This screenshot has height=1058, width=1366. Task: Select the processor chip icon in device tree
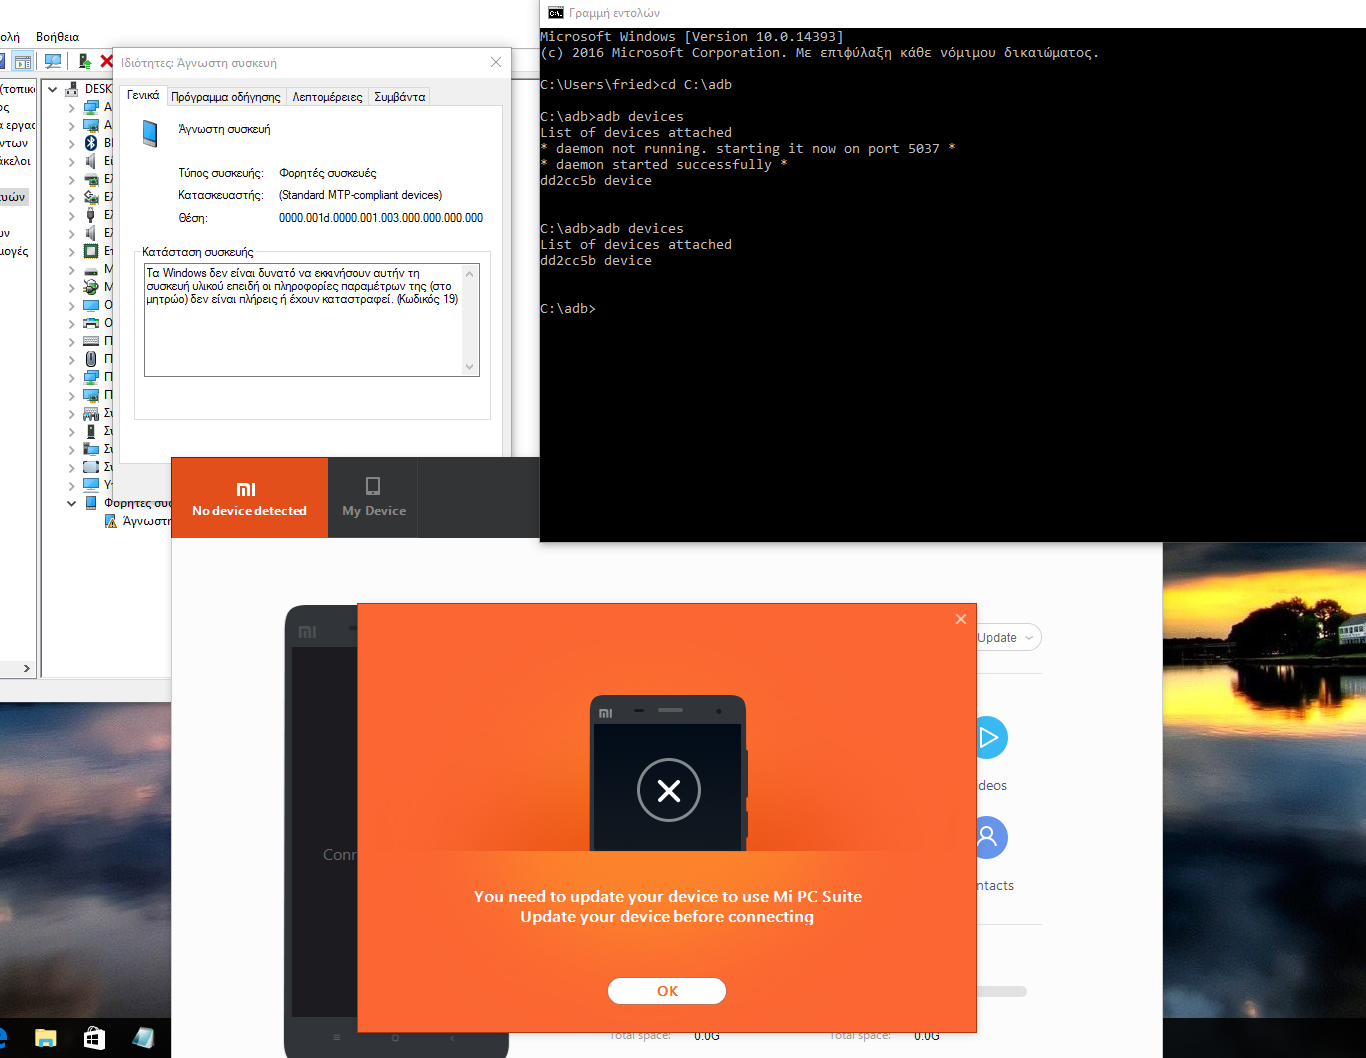click(x=91, y=251)
